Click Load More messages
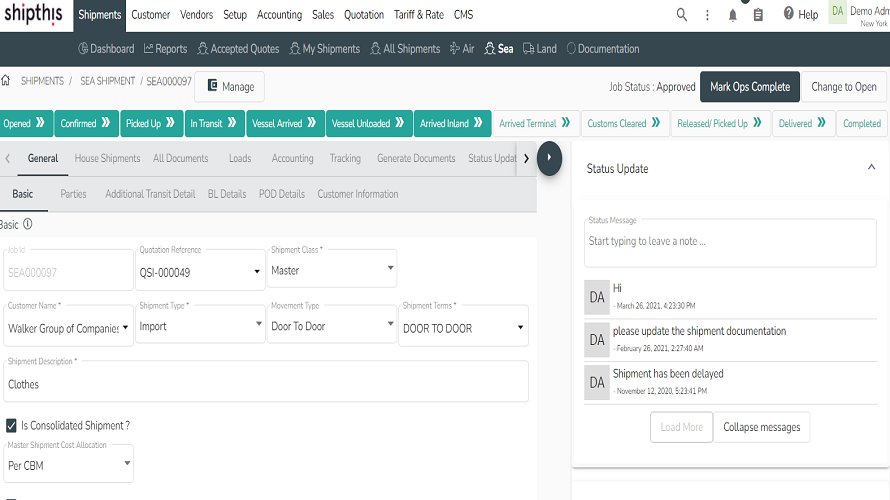The height and width of the screenshot is (500, 890). (682, 427)
